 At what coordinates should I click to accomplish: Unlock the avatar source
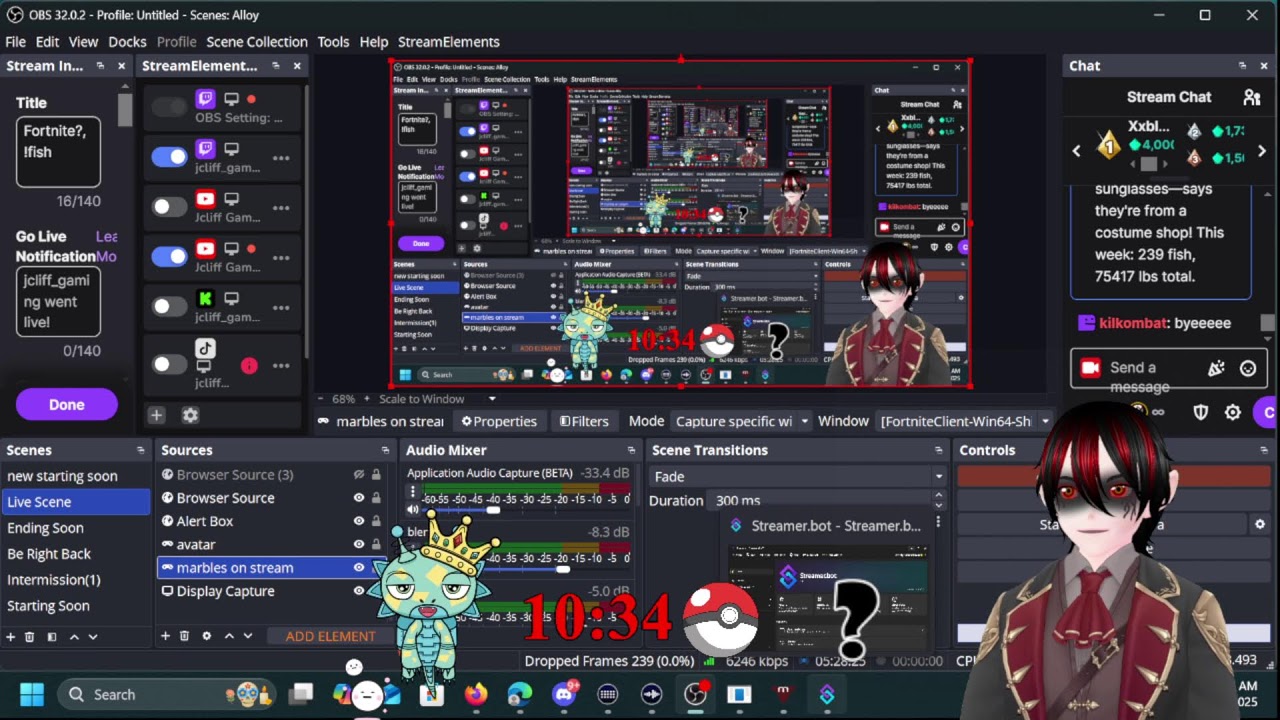click(376, 544)
